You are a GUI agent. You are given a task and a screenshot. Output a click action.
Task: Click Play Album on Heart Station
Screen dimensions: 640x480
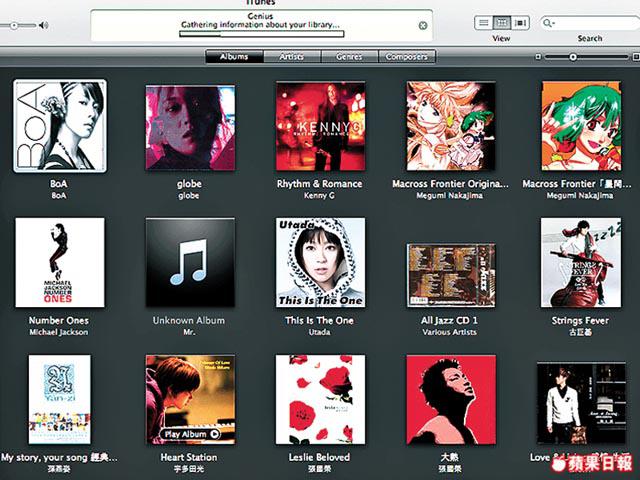190,434
